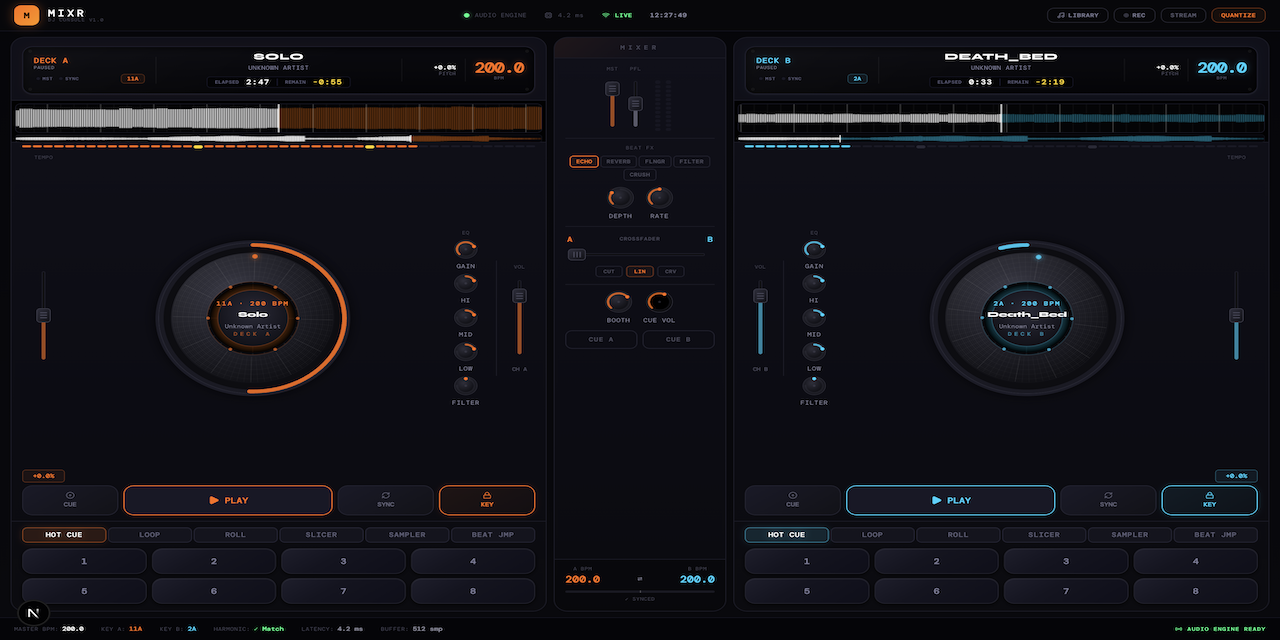This screenshot has width=1280, height=640.
Task: Click the Deck A FILTER knob
Action: click(465, 385)
